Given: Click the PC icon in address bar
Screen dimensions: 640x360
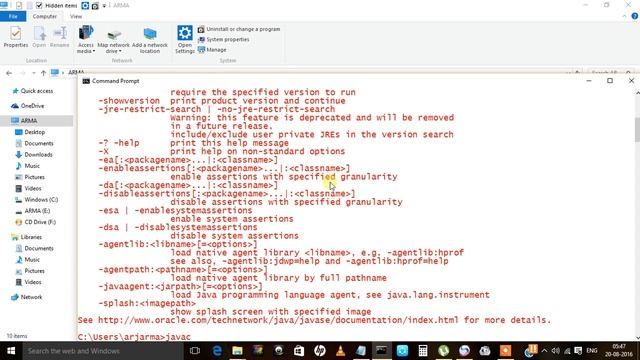Looking at the screenshot, I should point(55,73).
